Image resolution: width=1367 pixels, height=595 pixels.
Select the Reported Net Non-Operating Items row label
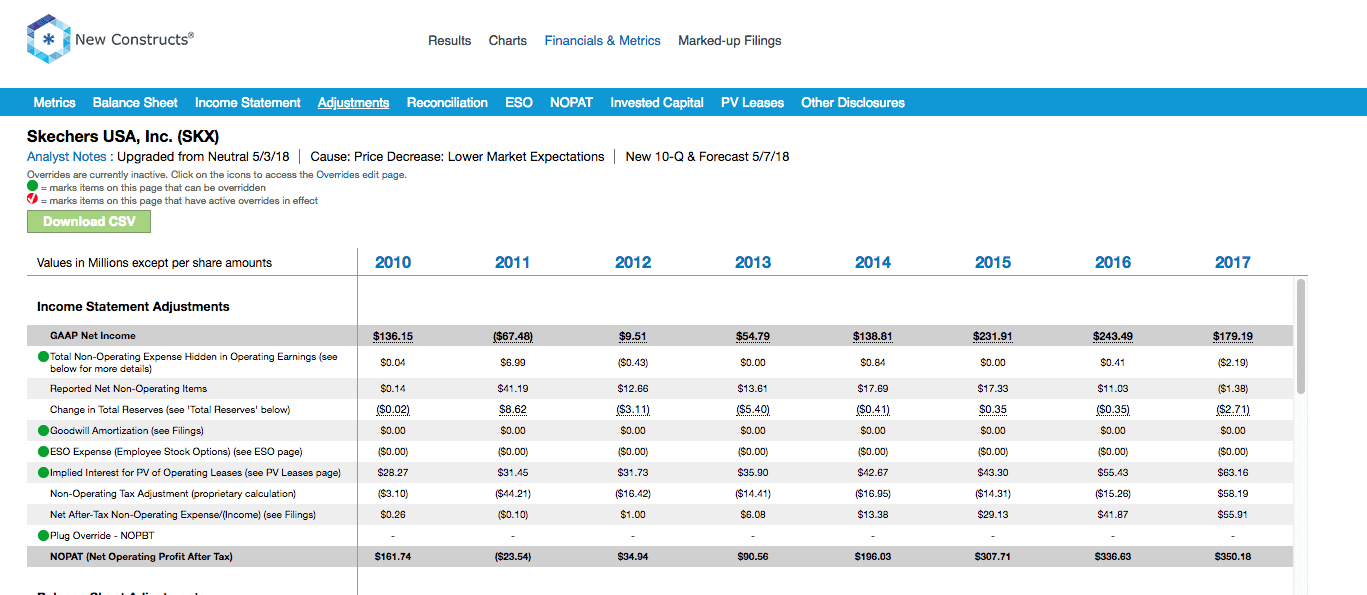tap(129, 389)
